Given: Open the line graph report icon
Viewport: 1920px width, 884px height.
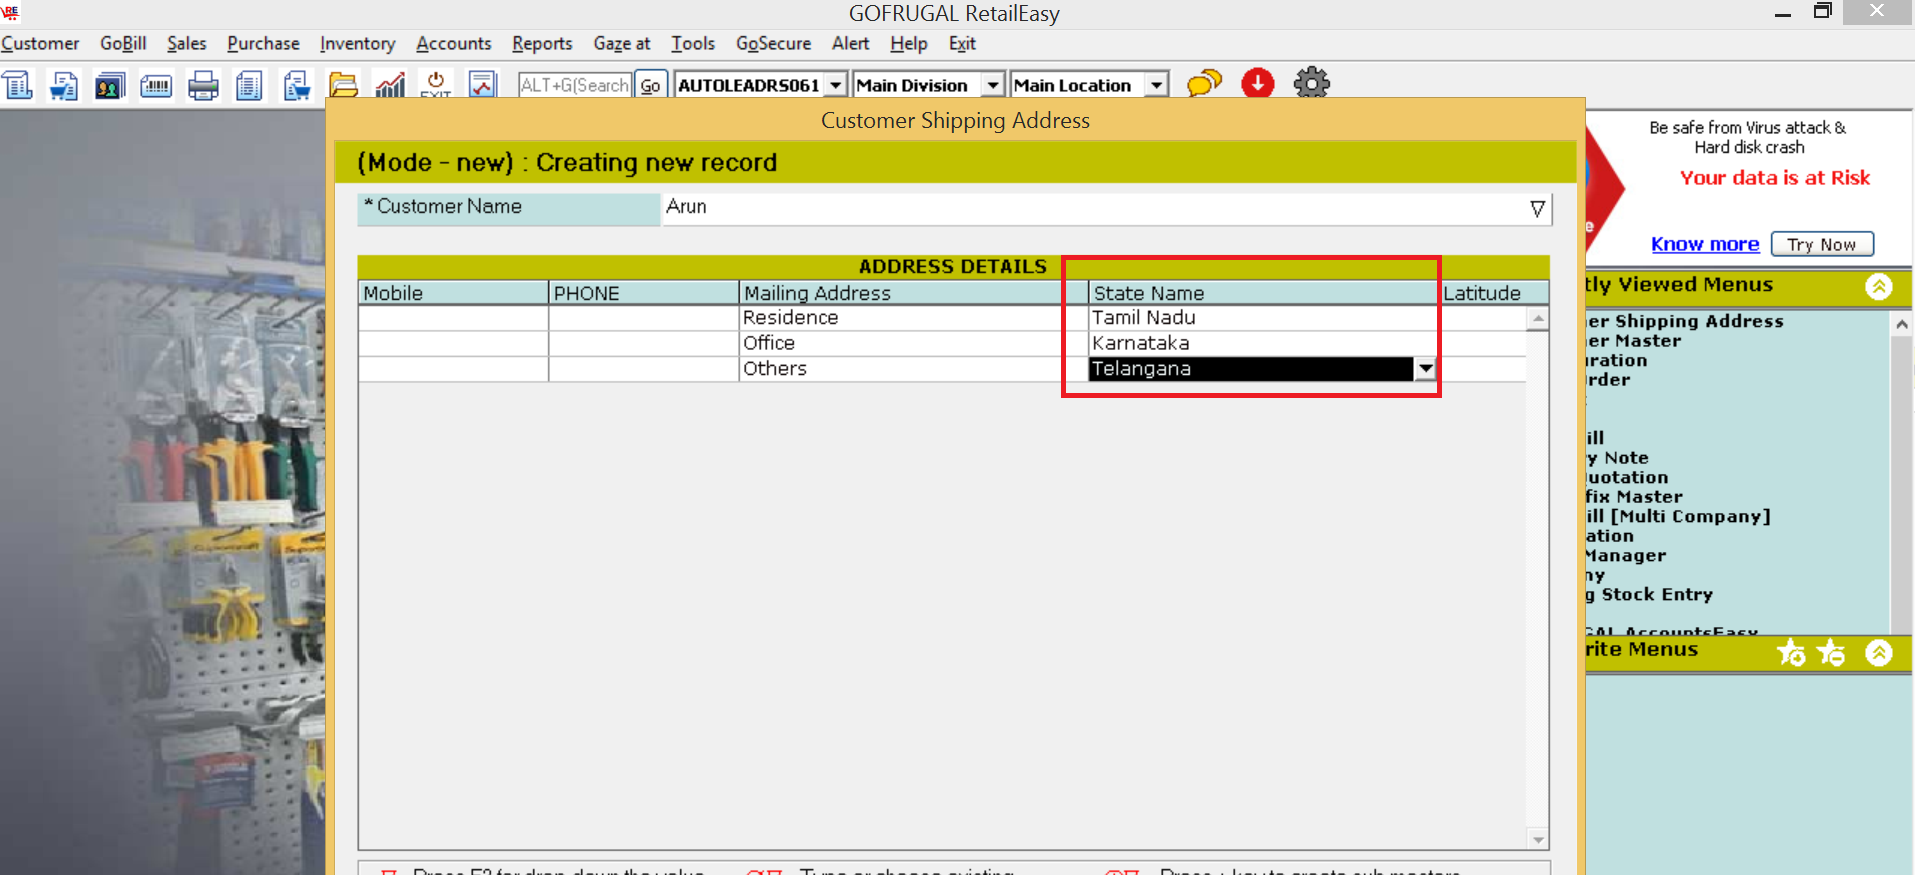Looking at the screenshot, I should click(x=483, y=85).
